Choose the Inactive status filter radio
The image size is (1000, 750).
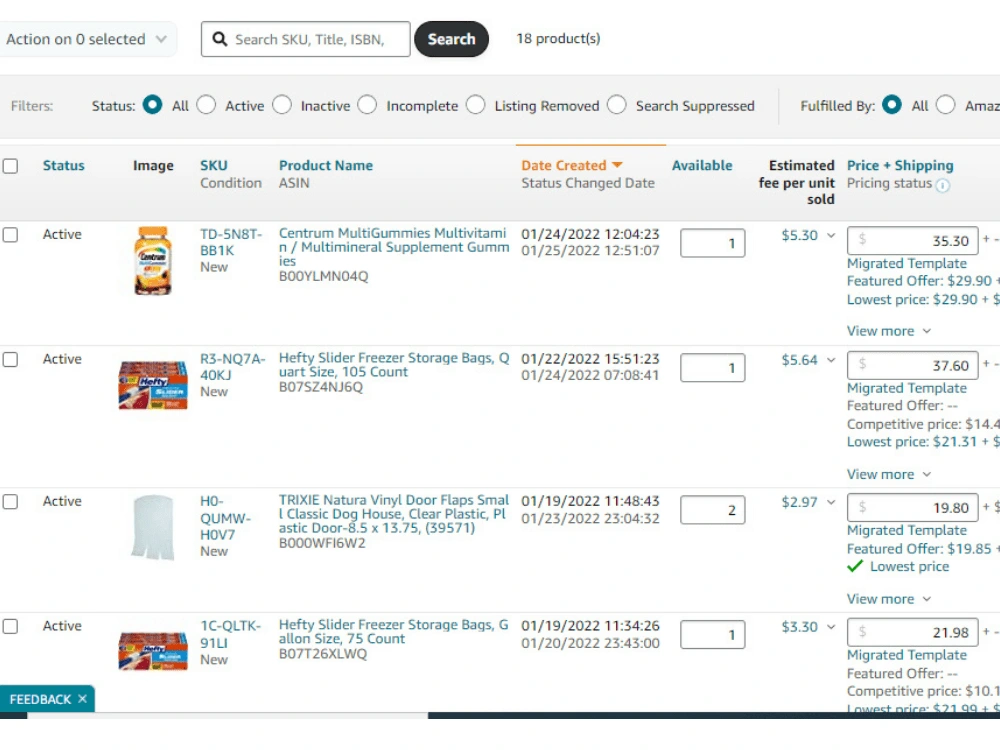coord(282,105)
